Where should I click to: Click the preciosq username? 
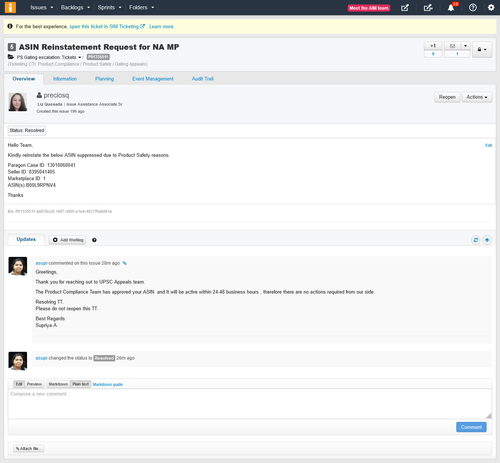coord(56,95)
